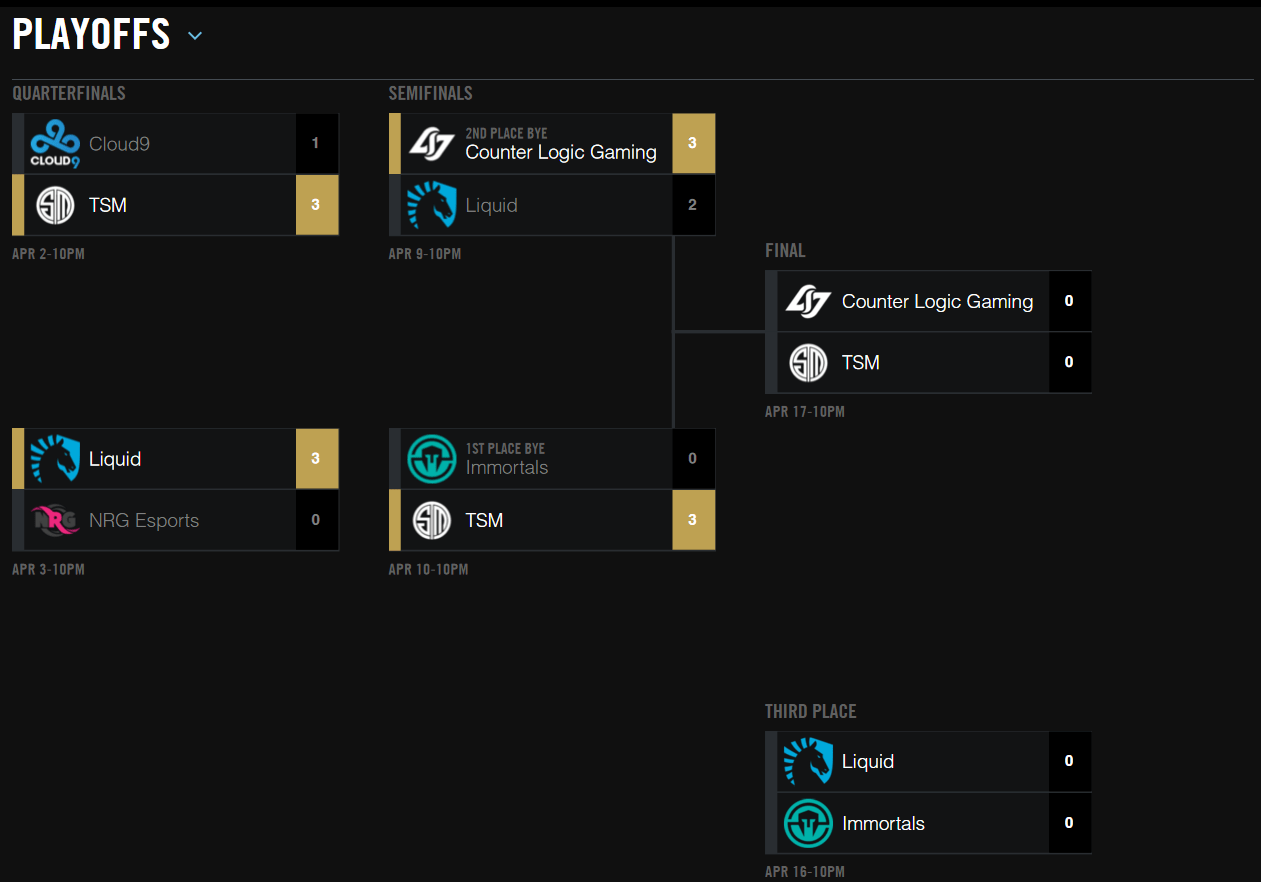Click Liquid logo in the NRG quarterfinal
This screenshot has width=1261, height=882.
pos(55,459)
